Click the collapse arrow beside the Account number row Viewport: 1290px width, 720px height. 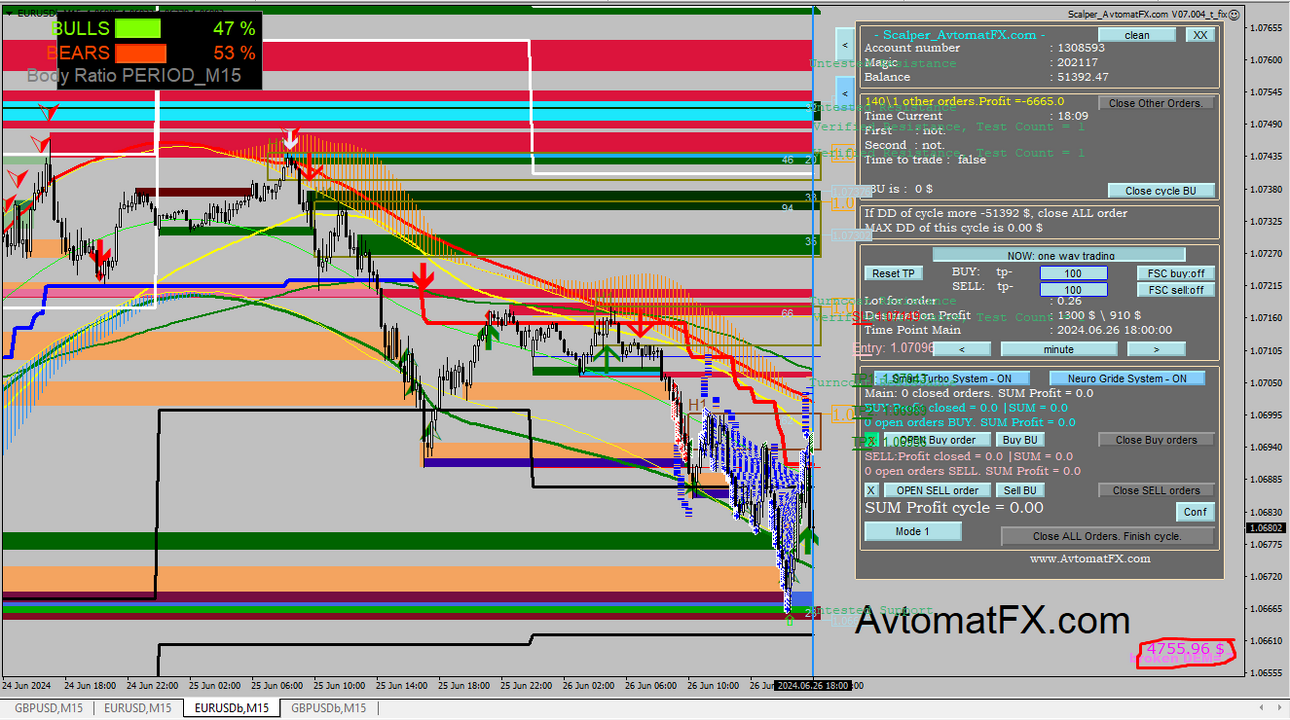pos(845,45)
